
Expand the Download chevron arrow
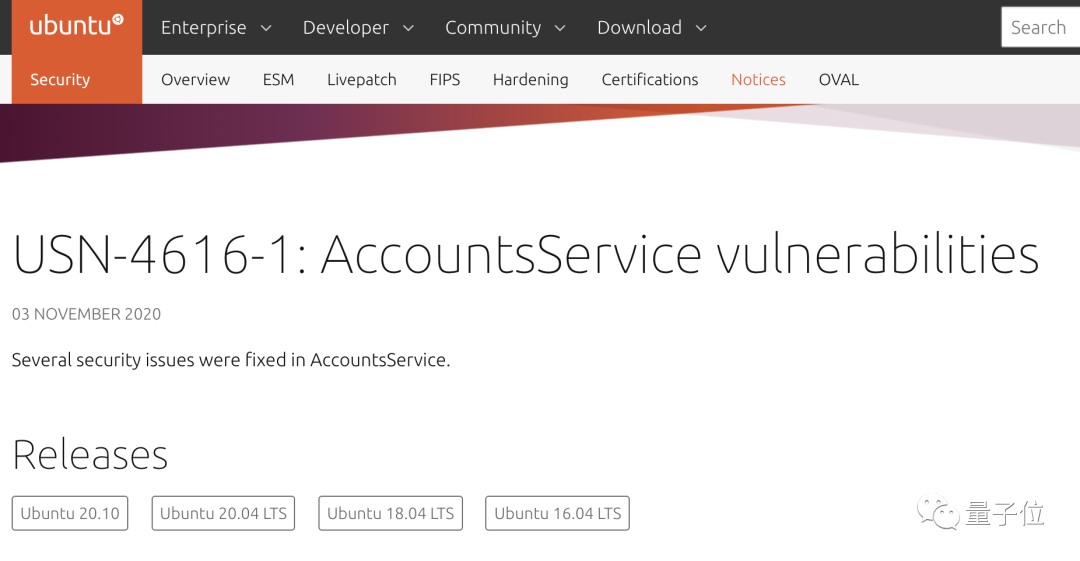pos(701,28)
